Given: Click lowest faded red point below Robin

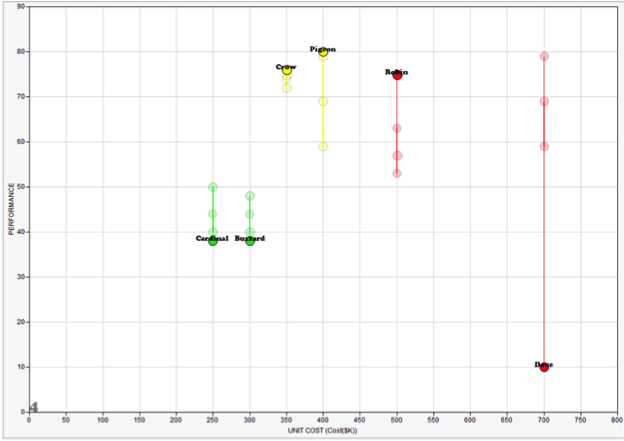Looking at the screenshot, I should (397, 173).
